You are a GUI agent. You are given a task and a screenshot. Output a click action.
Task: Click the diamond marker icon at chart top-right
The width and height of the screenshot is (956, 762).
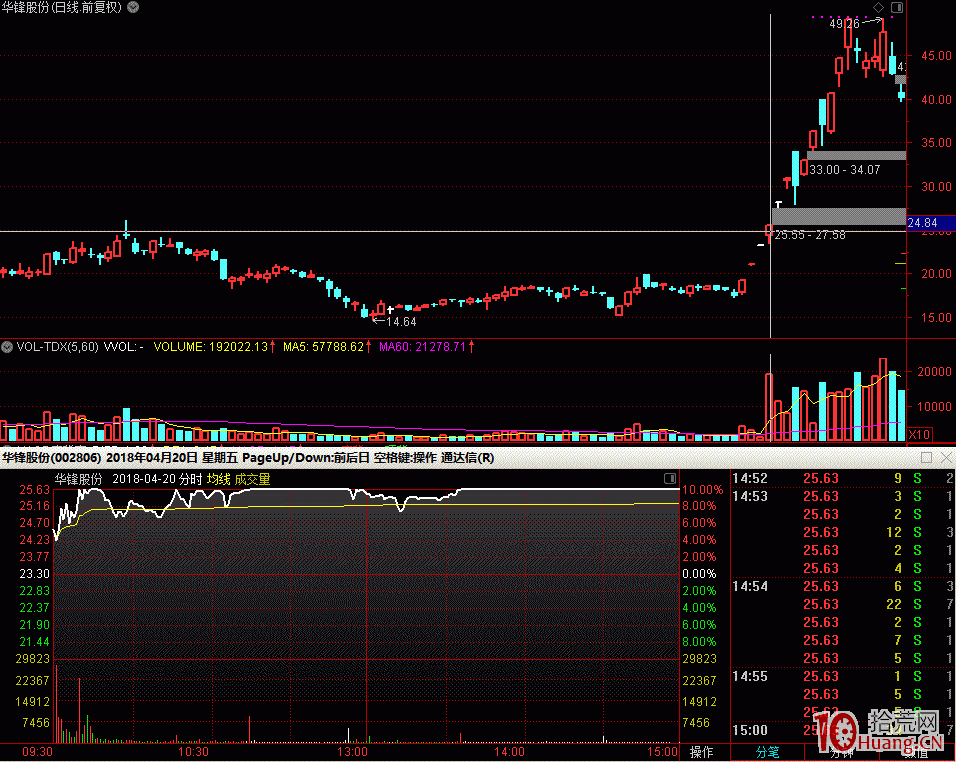pyautogui.click(x=878, y=7)
